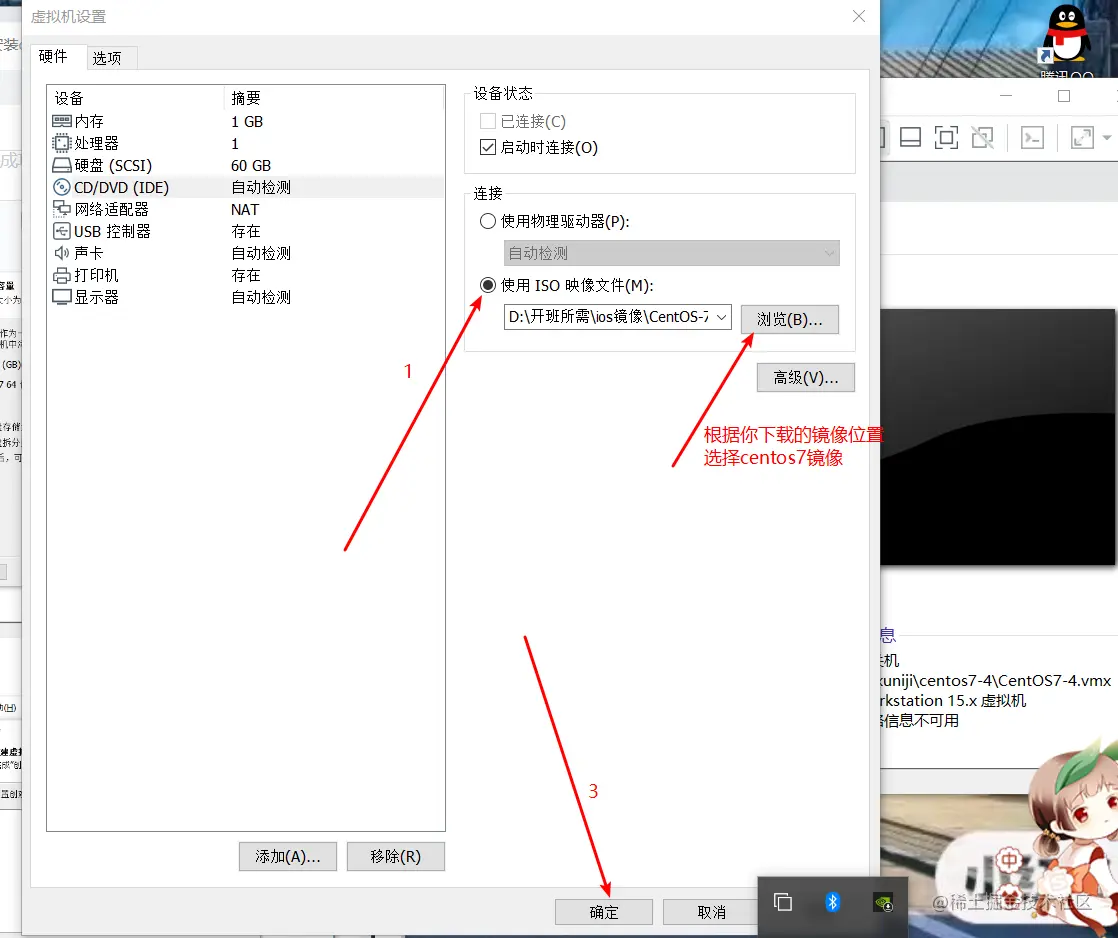Image resolution: width=1118 pixels, height=938 pixels.
Task: Open Task View icon in taskbar
Action: click(x=783, y=902)
